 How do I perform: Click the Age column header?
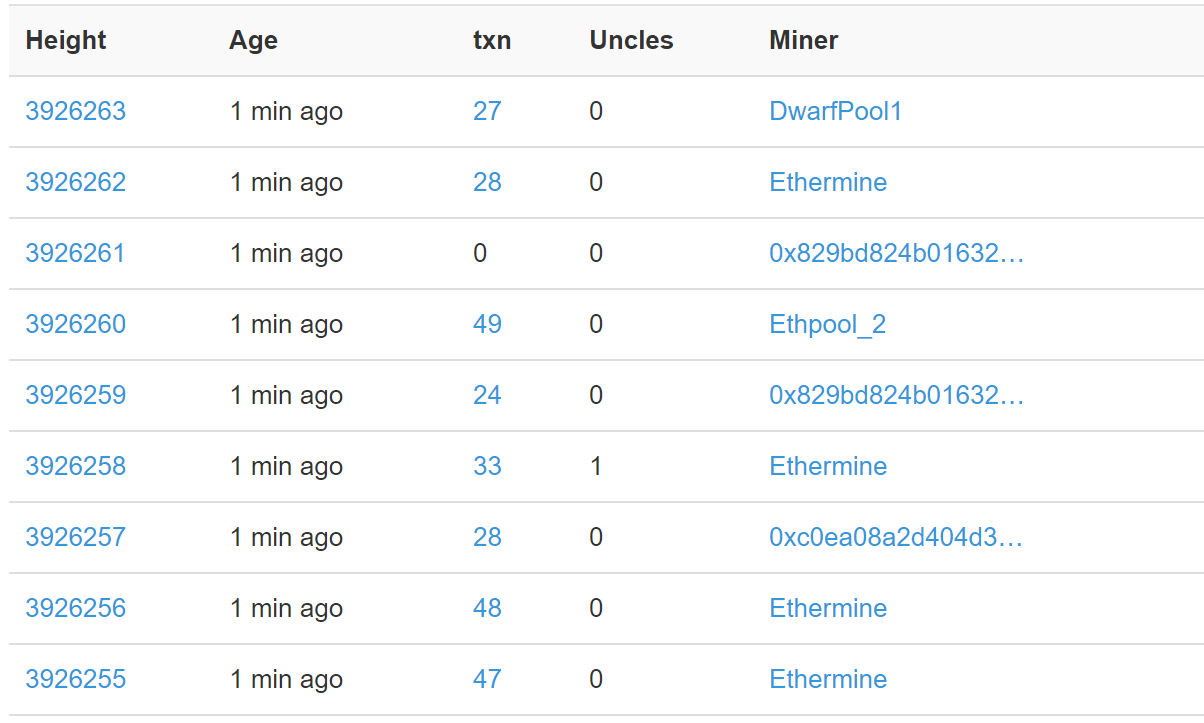pyautogui.click(x=253, y=40)
